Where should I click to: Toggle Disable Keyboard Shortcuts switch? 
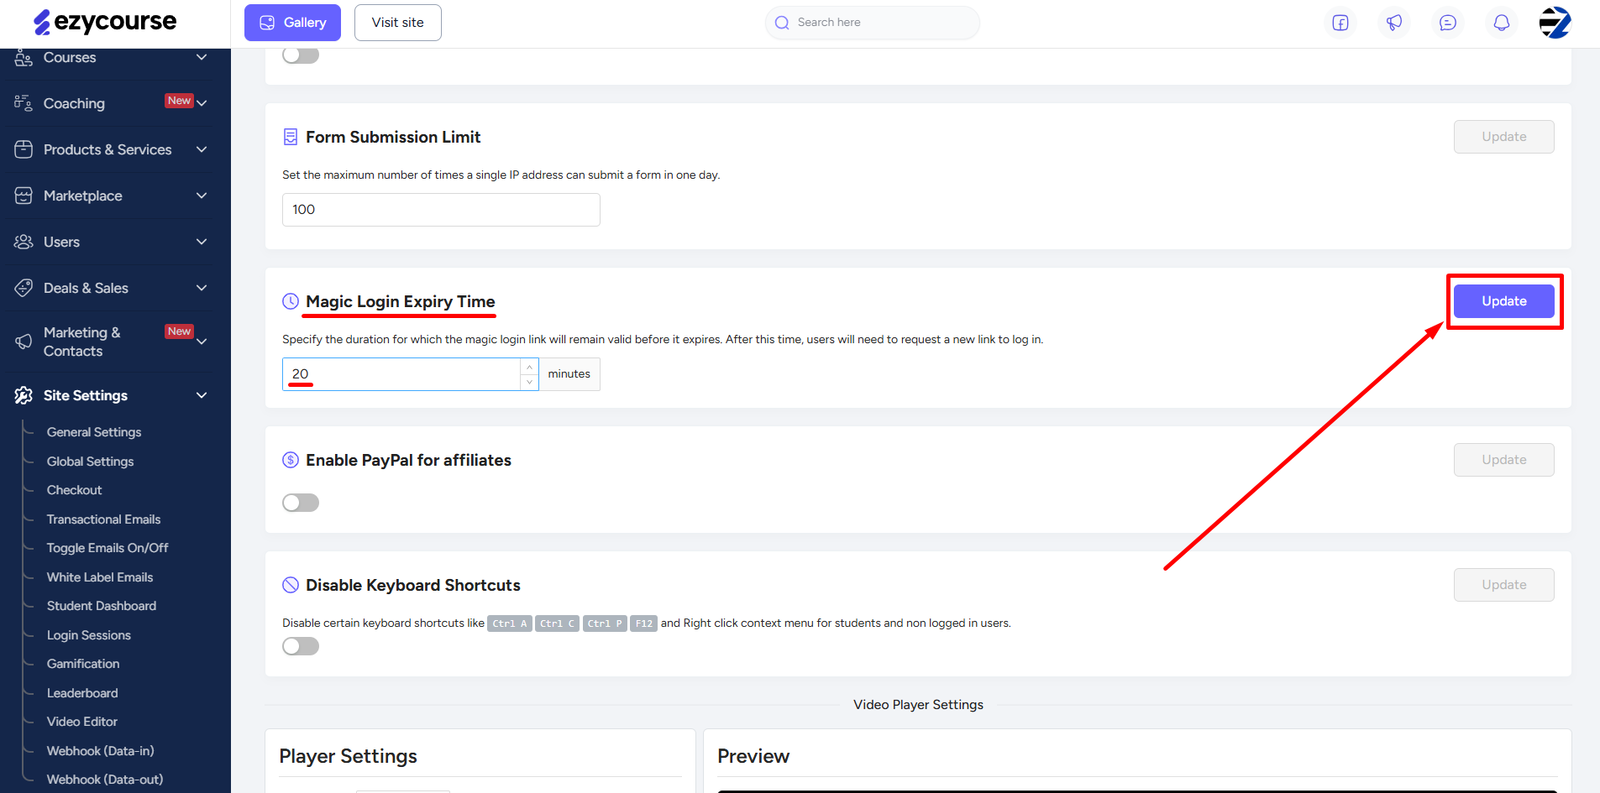(x=300, y=646)
